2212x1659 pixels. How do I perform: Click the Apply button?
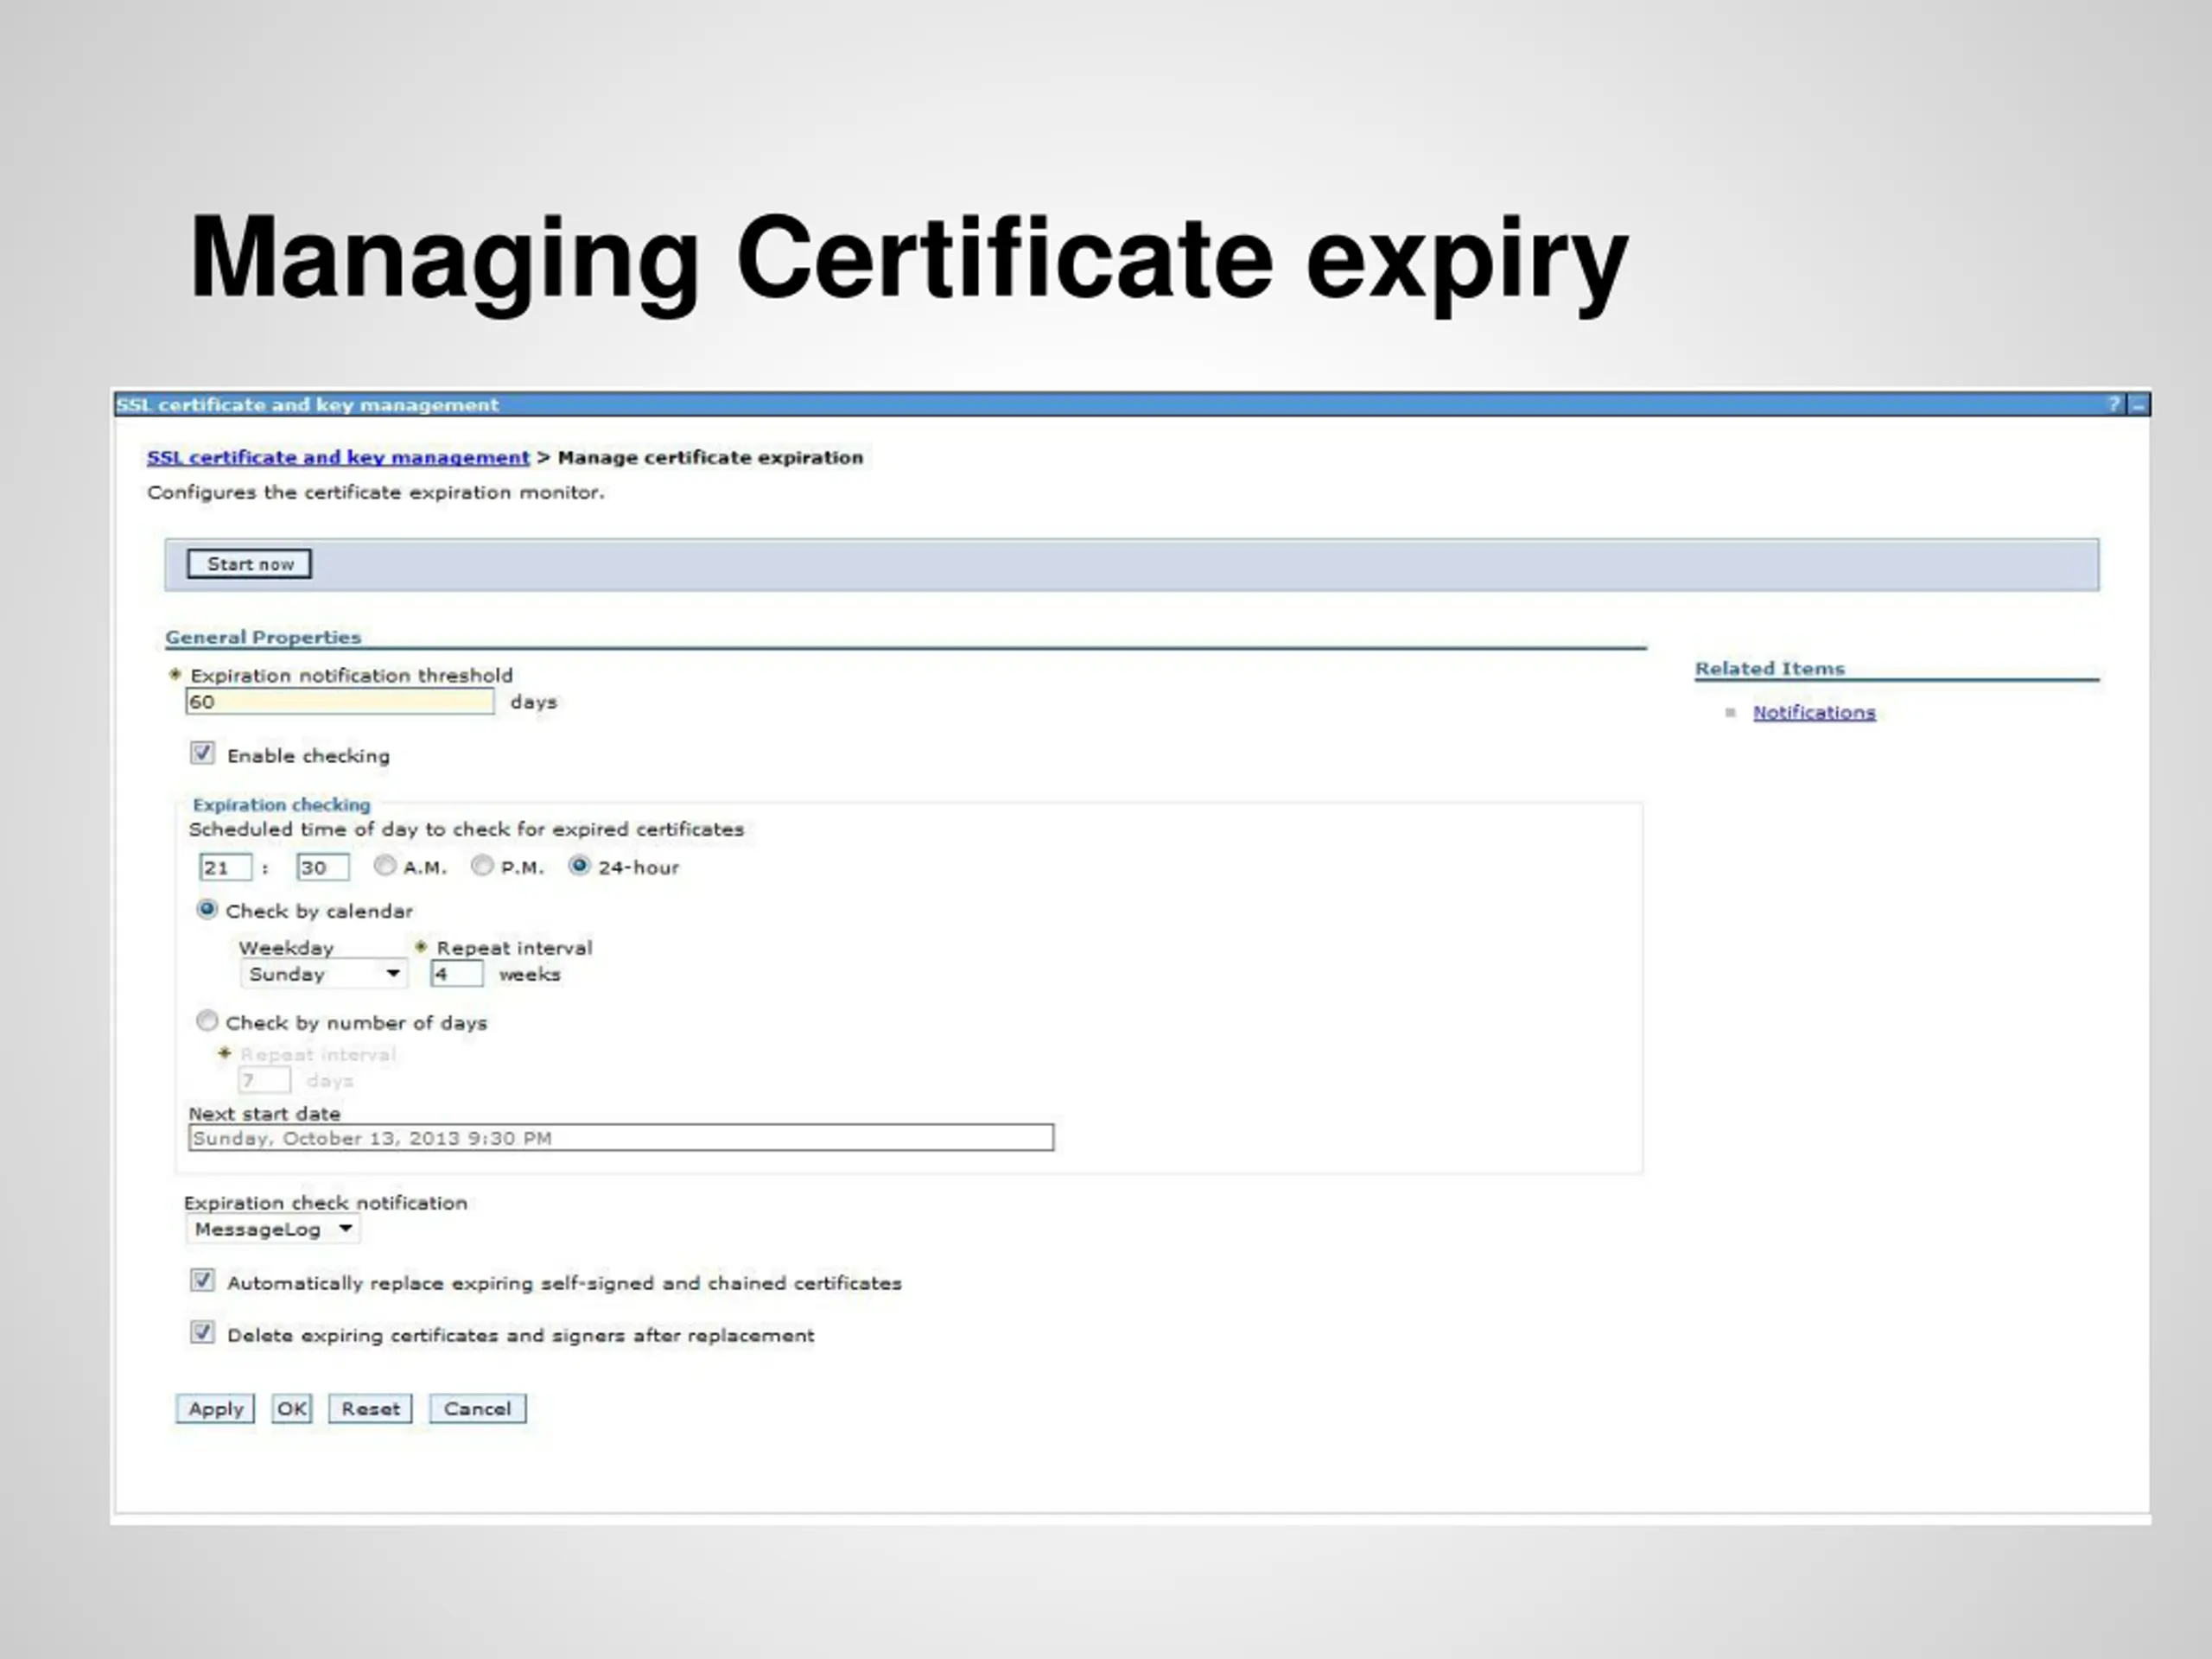pos(215,1409)
